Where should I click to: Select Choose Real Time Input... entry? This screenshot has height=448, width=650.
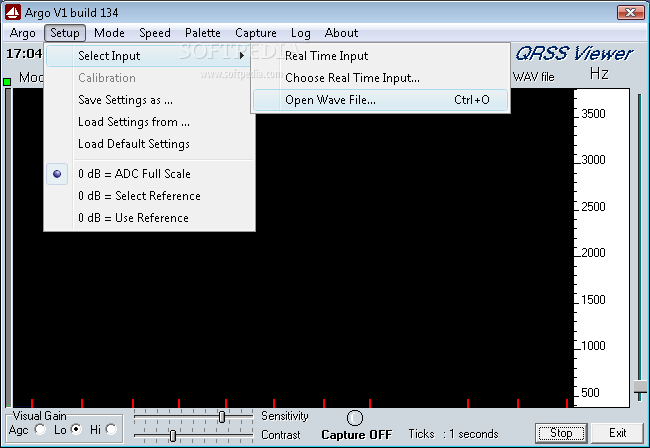[380, 77]
